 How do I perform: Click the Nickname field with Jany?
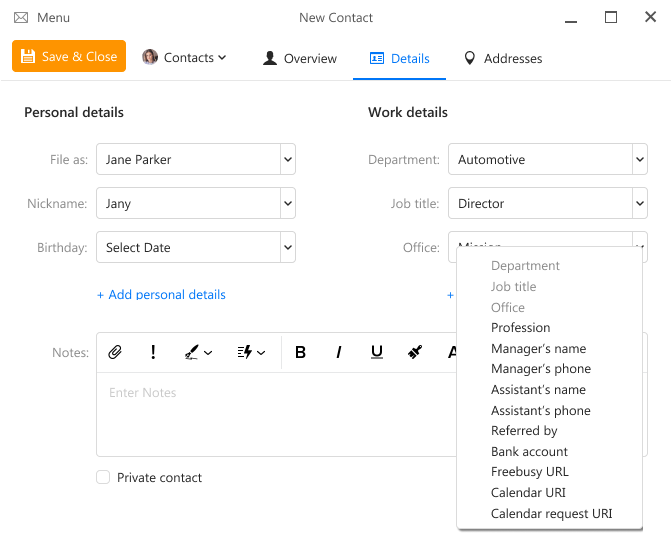[x=189, y=203]
